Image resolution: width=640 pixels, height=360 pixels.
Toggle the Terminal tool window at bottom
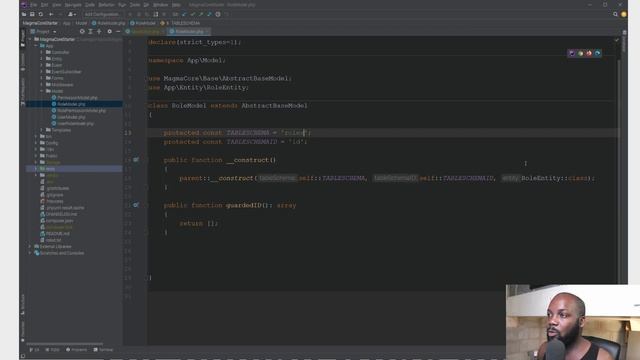103,350
